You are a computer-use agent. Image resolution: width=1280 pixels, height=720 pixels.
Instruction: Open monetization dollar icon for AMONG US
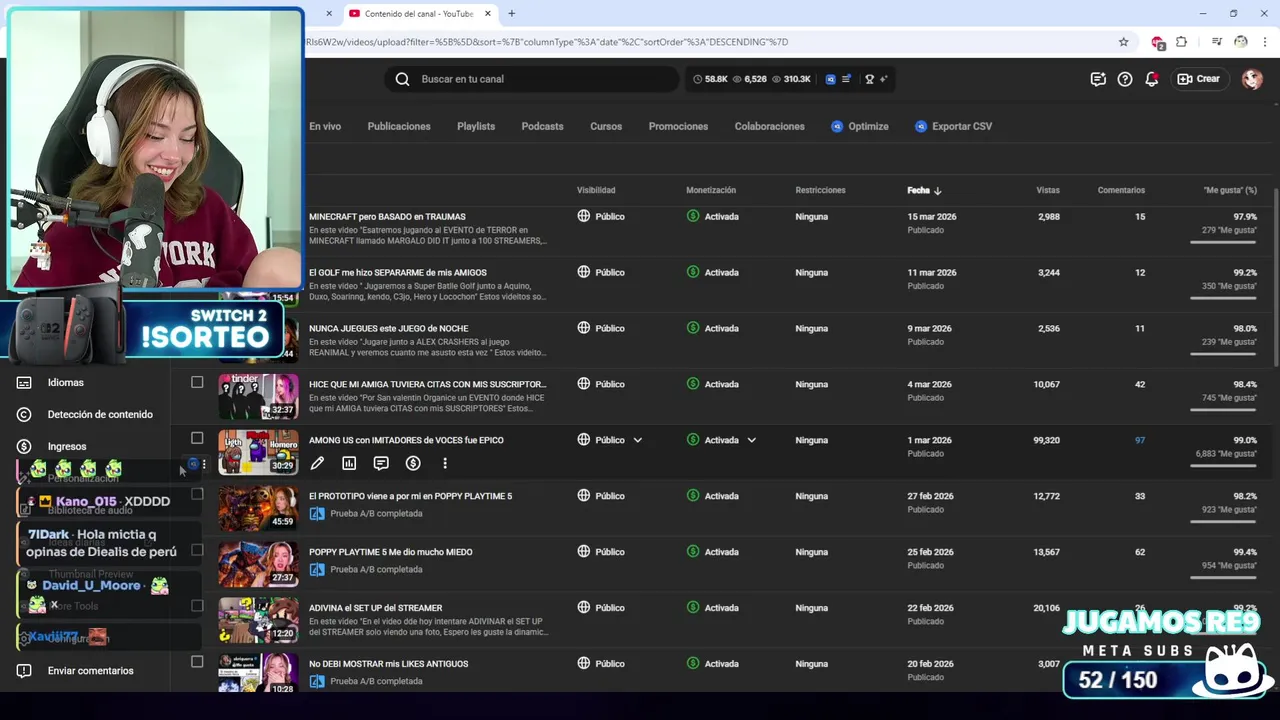pos(413,463)
